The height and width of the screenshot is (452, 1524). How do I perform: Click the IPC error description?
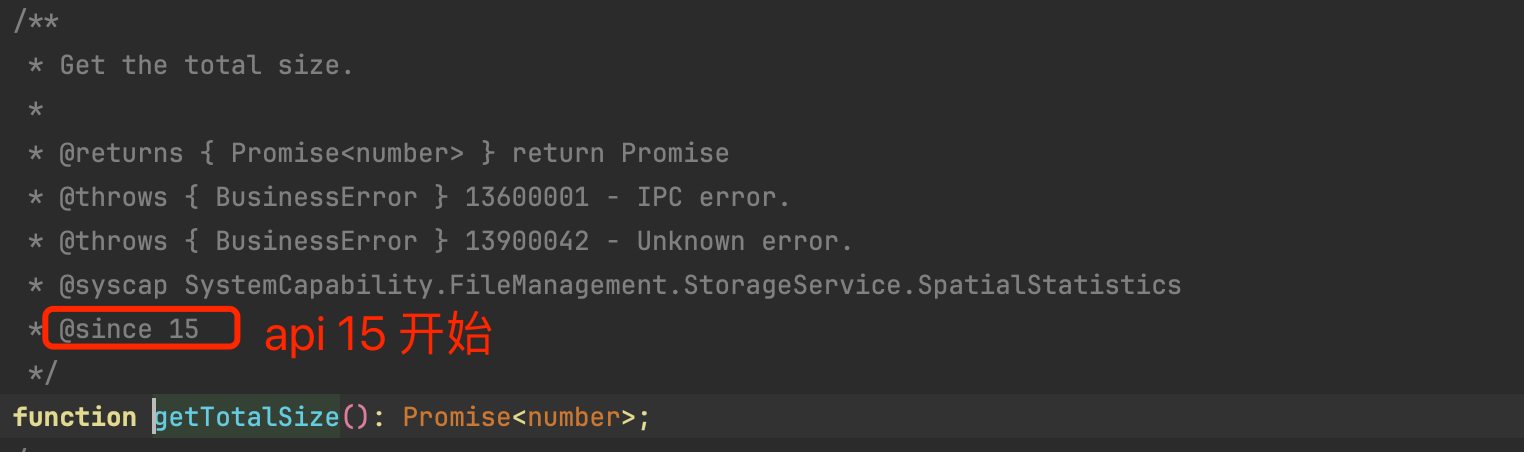(x=714, y=197)
